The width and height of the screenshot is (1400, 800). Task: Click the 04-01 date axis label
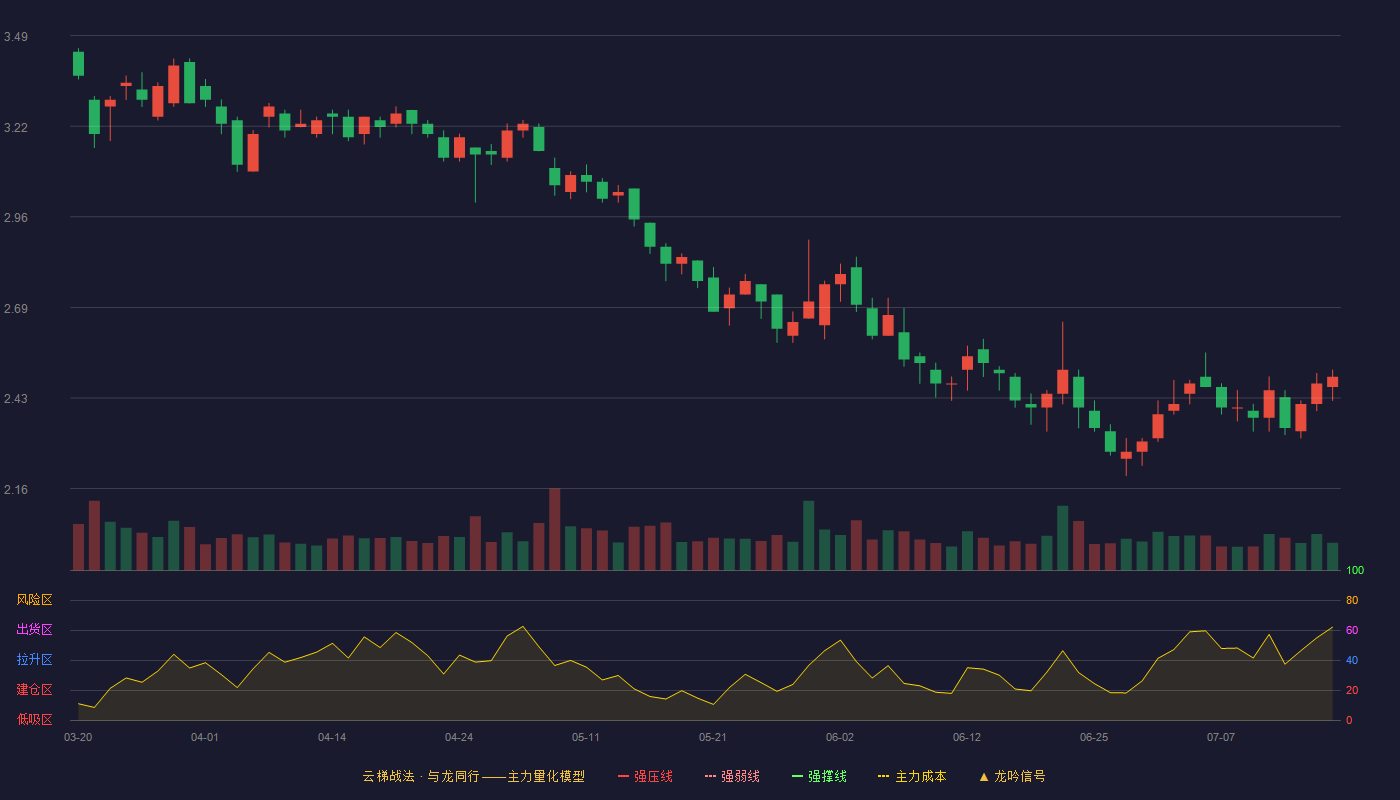point(205,737)
